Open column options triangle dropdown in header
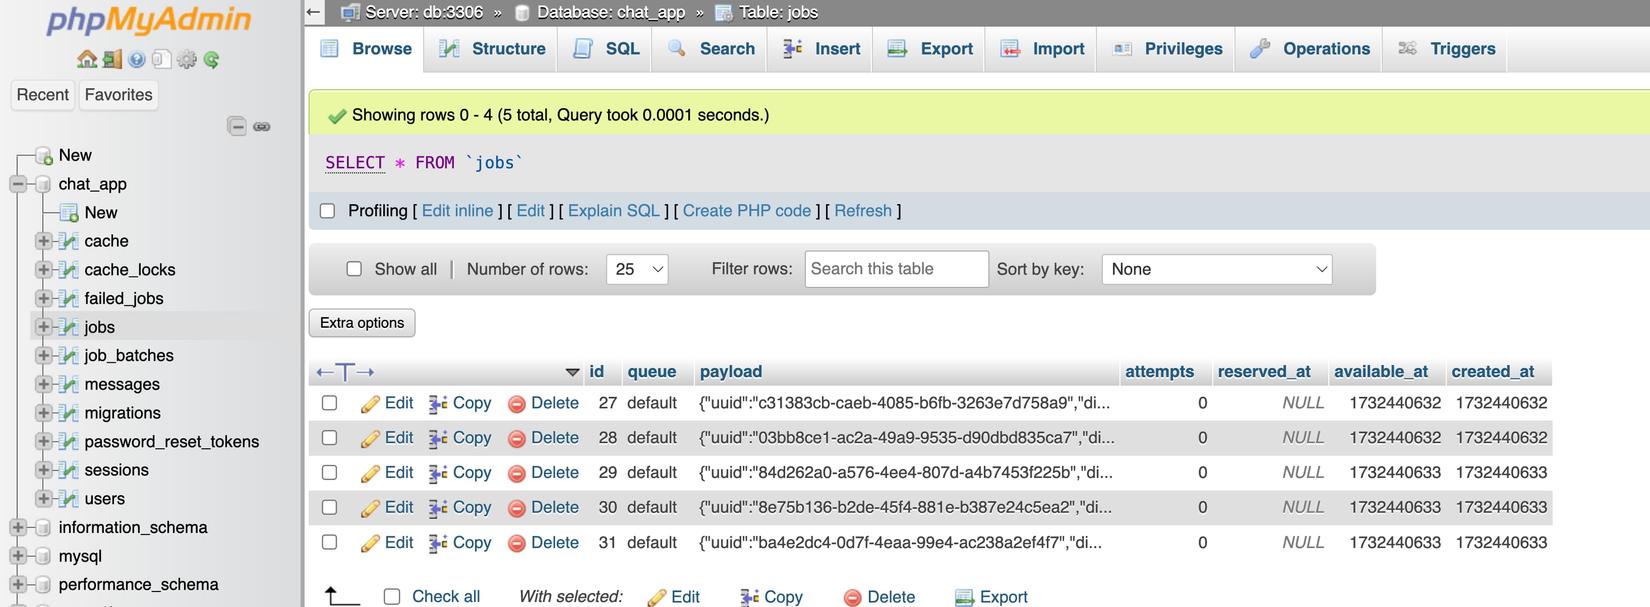 coord(572,373)
